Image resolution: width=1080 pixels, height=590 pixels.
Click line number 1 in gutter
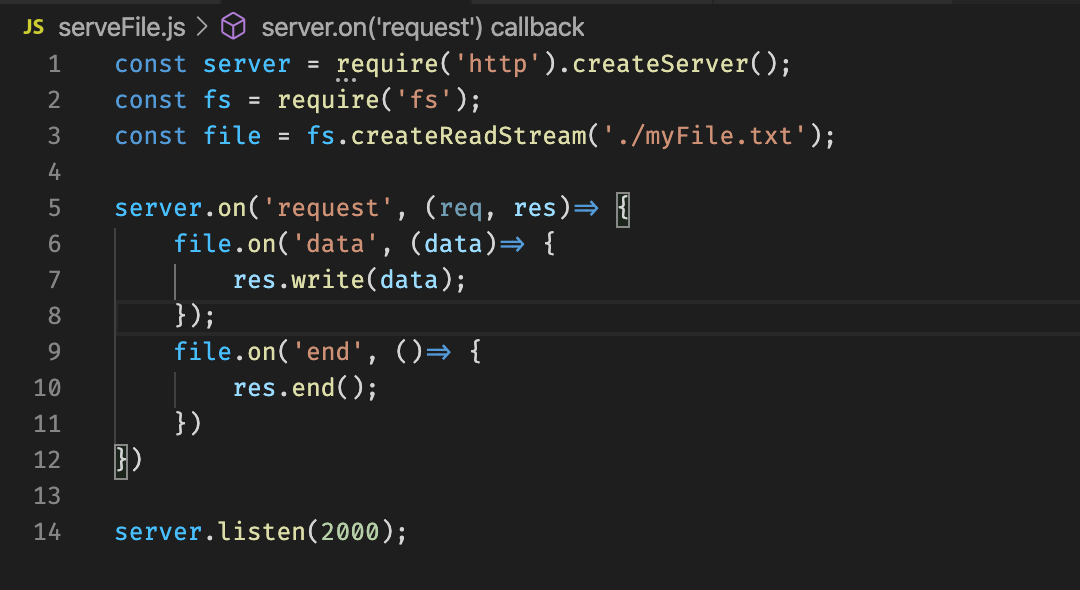tap(54, 64)
